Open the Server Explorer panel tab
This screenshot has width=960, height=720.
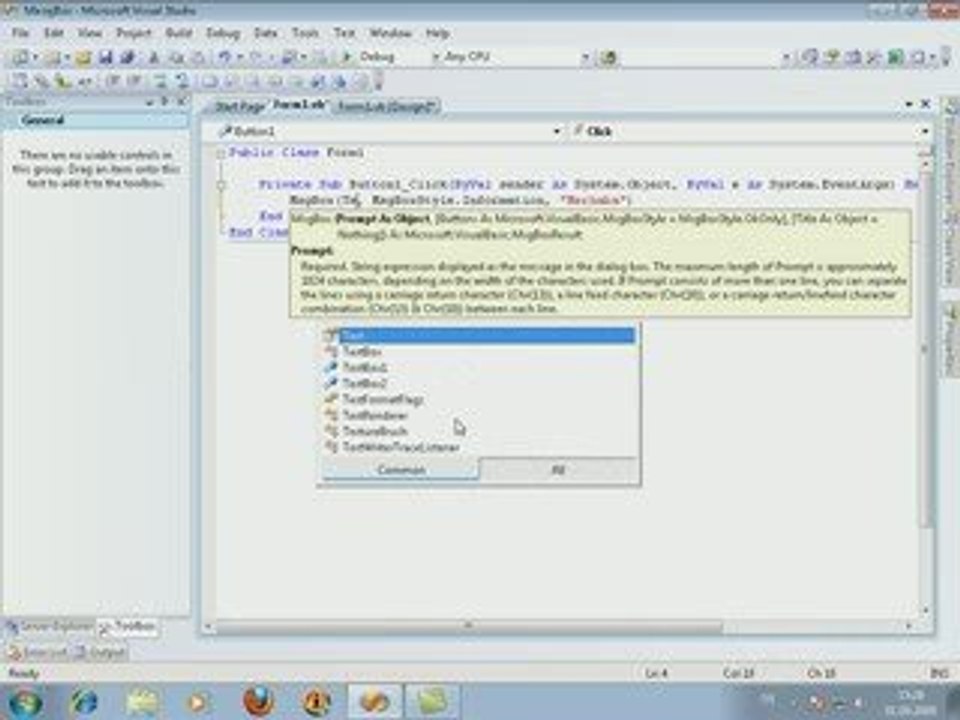pos(49,626)
